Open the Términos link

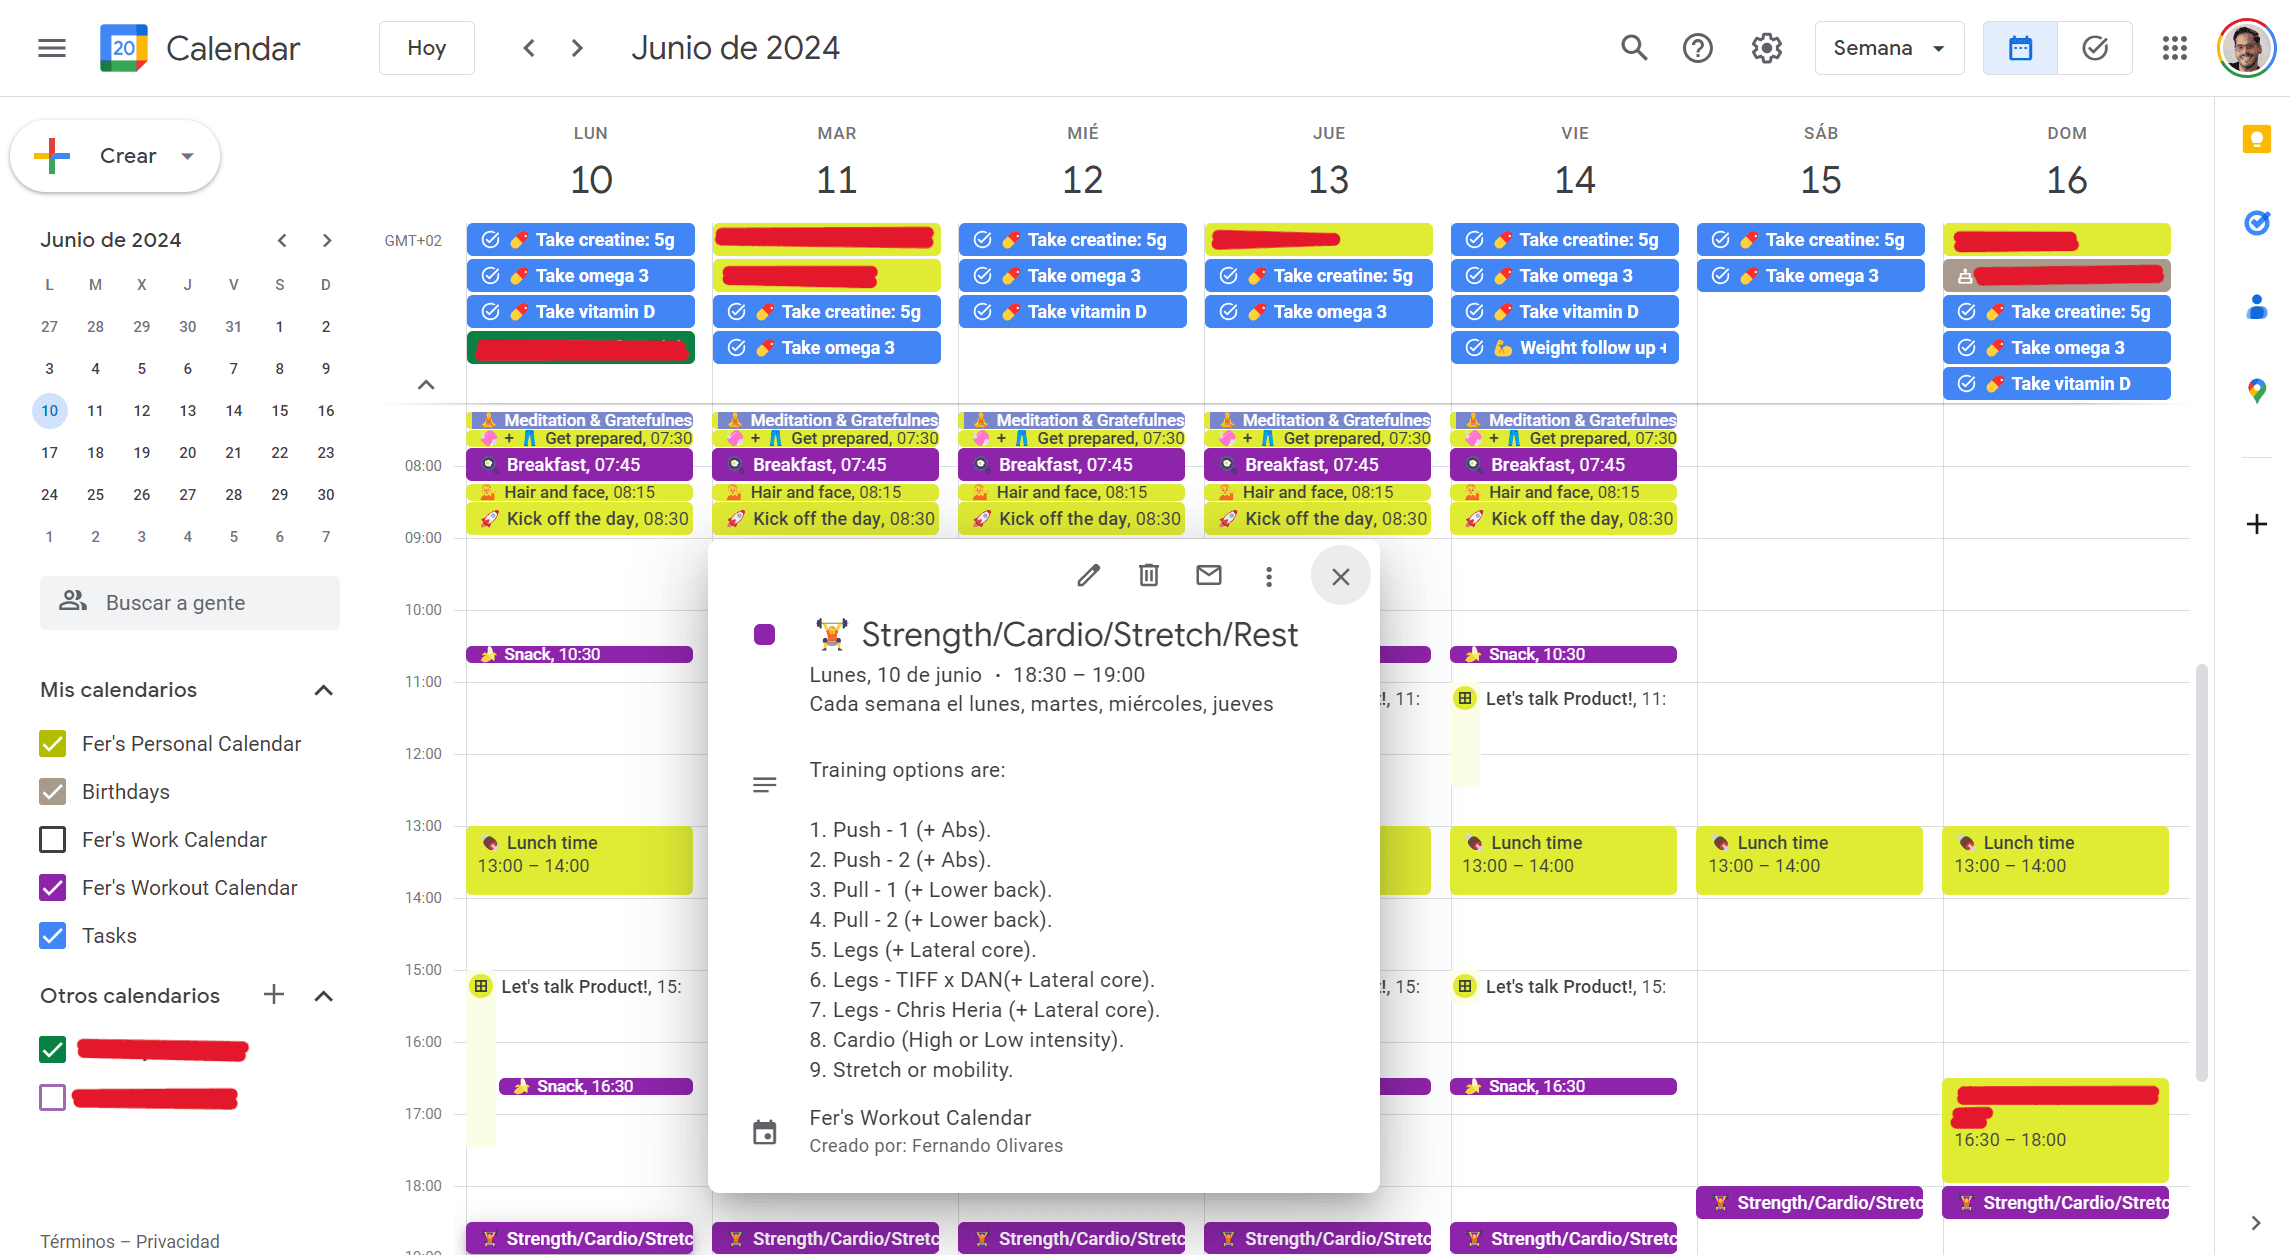pos(77,1241)
